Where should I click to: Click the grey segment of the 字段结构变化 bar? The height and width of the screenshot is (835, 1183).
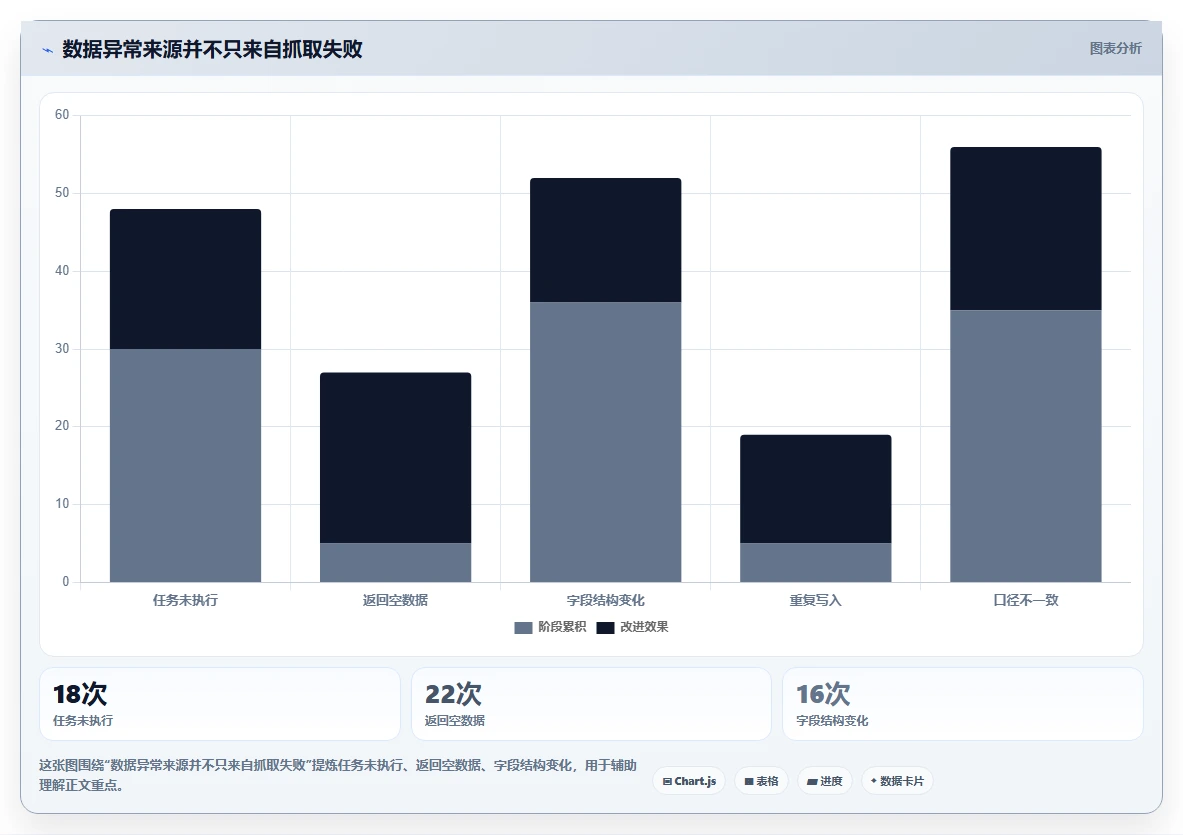[x=606, y=442]
